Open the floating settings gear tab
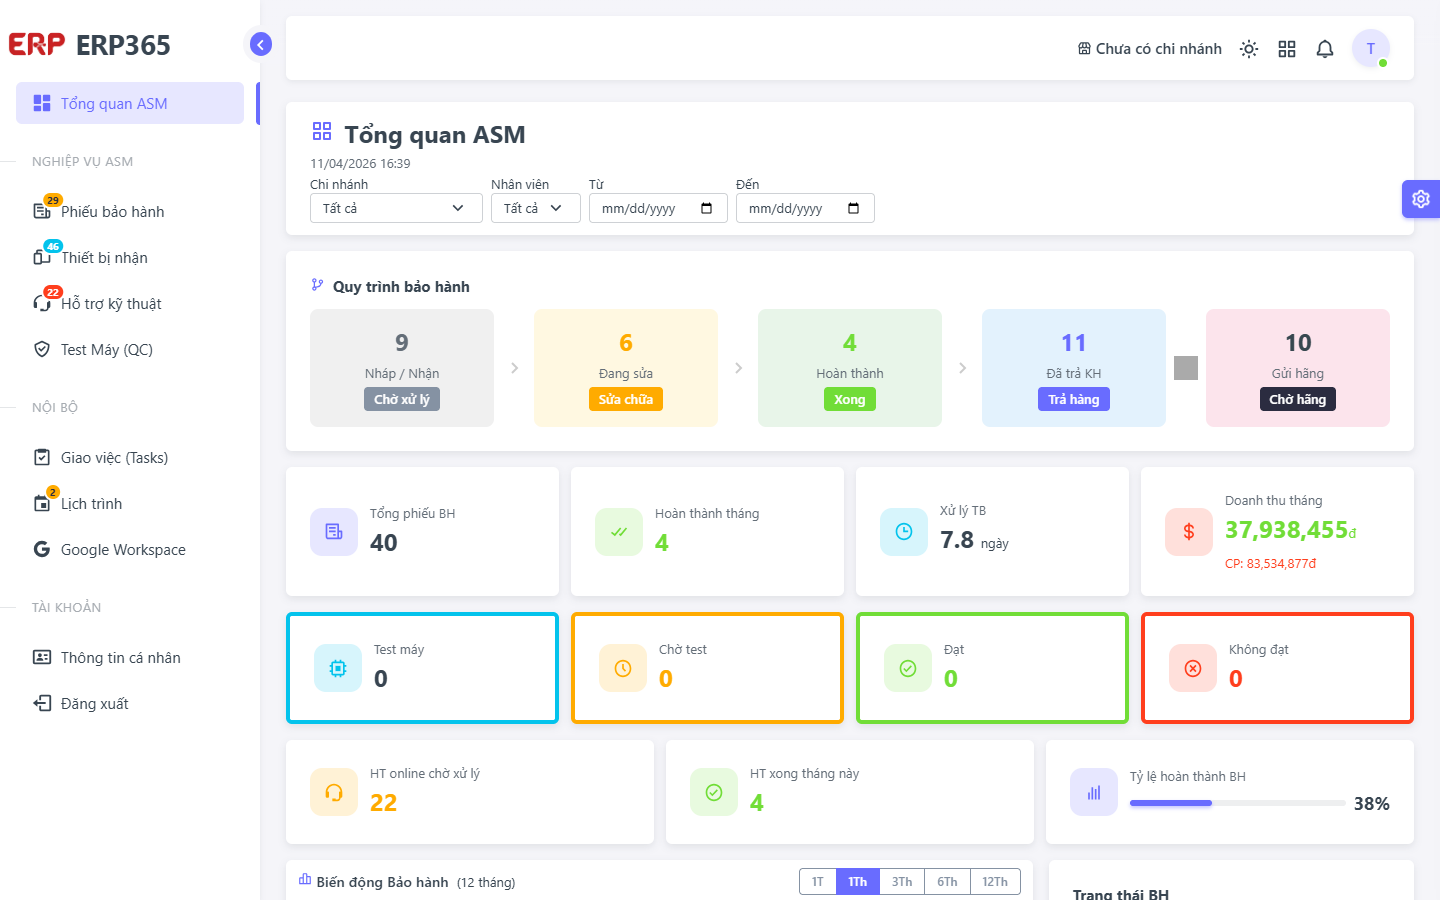Viewport: 1440px width, 900px height. (1421, 199)
